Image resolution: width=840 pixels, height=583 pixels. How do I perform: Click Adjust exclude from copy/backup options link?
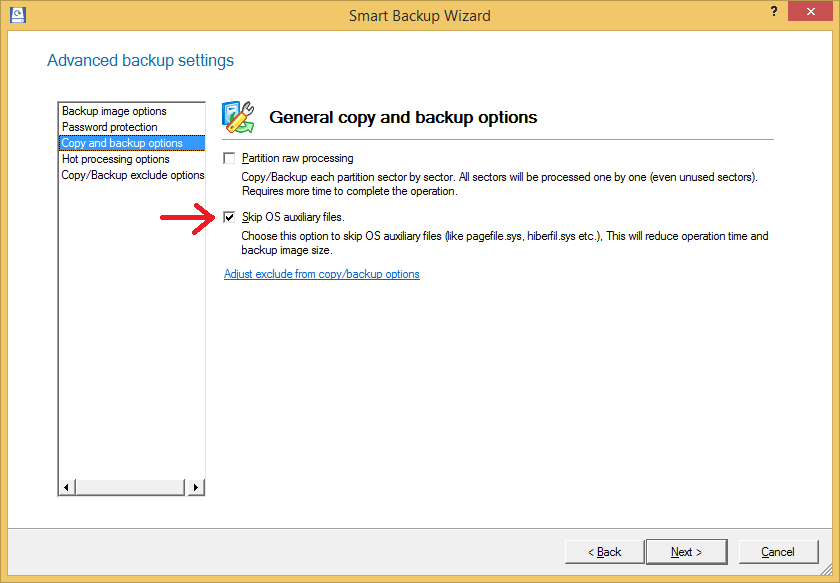322,274
